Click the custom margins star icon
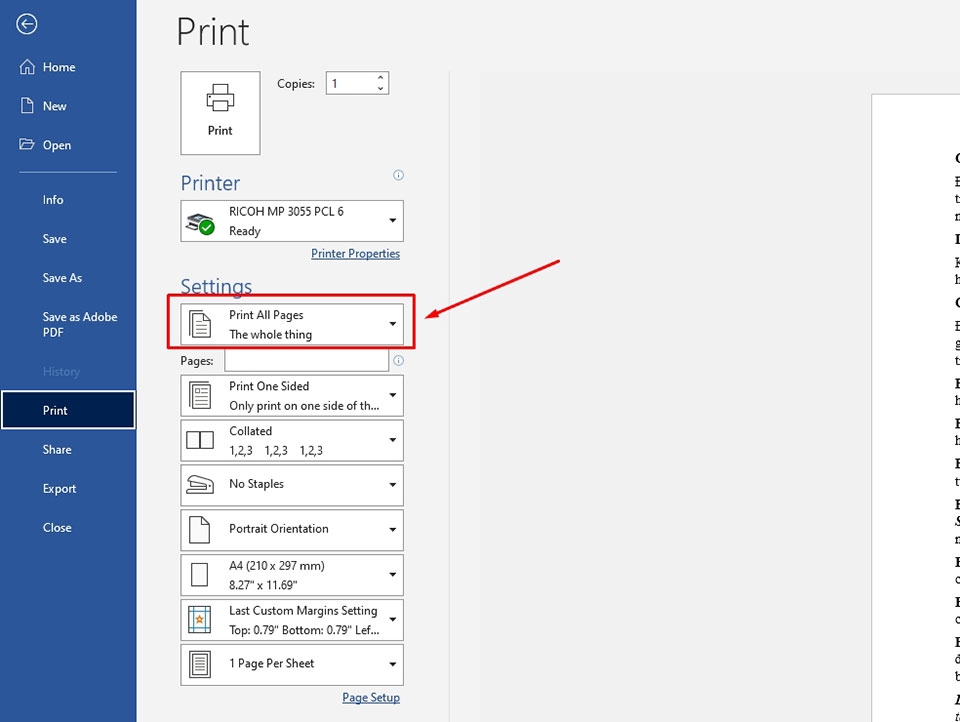960x722 pixels. click(200, 619)
